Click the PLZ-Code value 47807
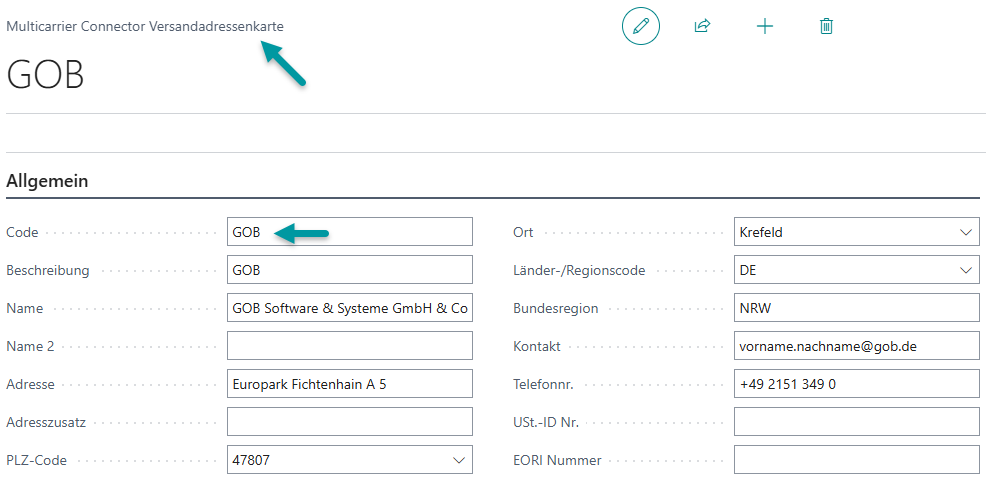Viewport: 986px width, 504px height. pos(251,460)
